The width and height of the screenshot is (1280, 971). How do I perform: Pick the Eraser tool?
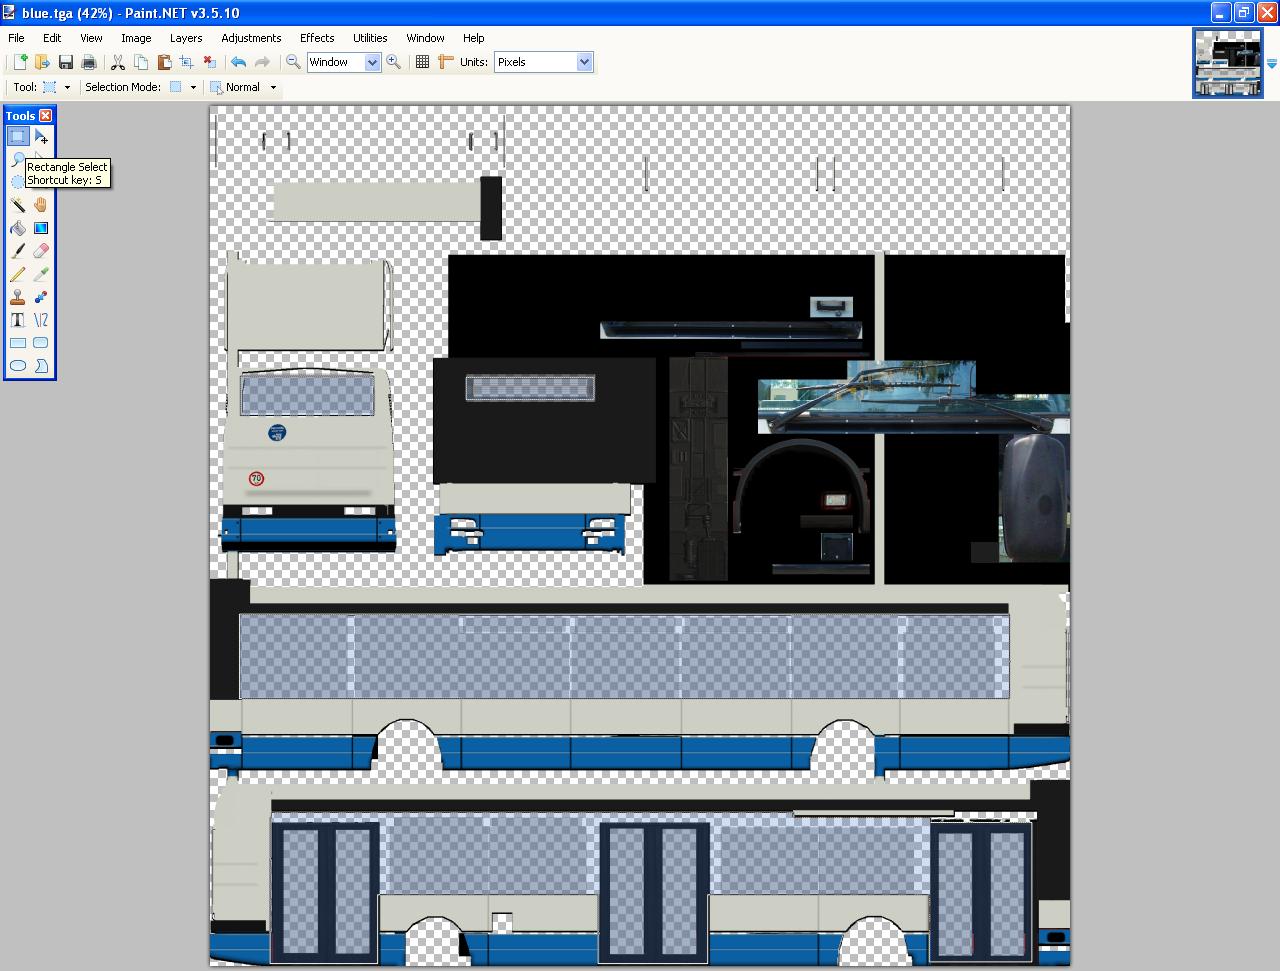(41, 251)
